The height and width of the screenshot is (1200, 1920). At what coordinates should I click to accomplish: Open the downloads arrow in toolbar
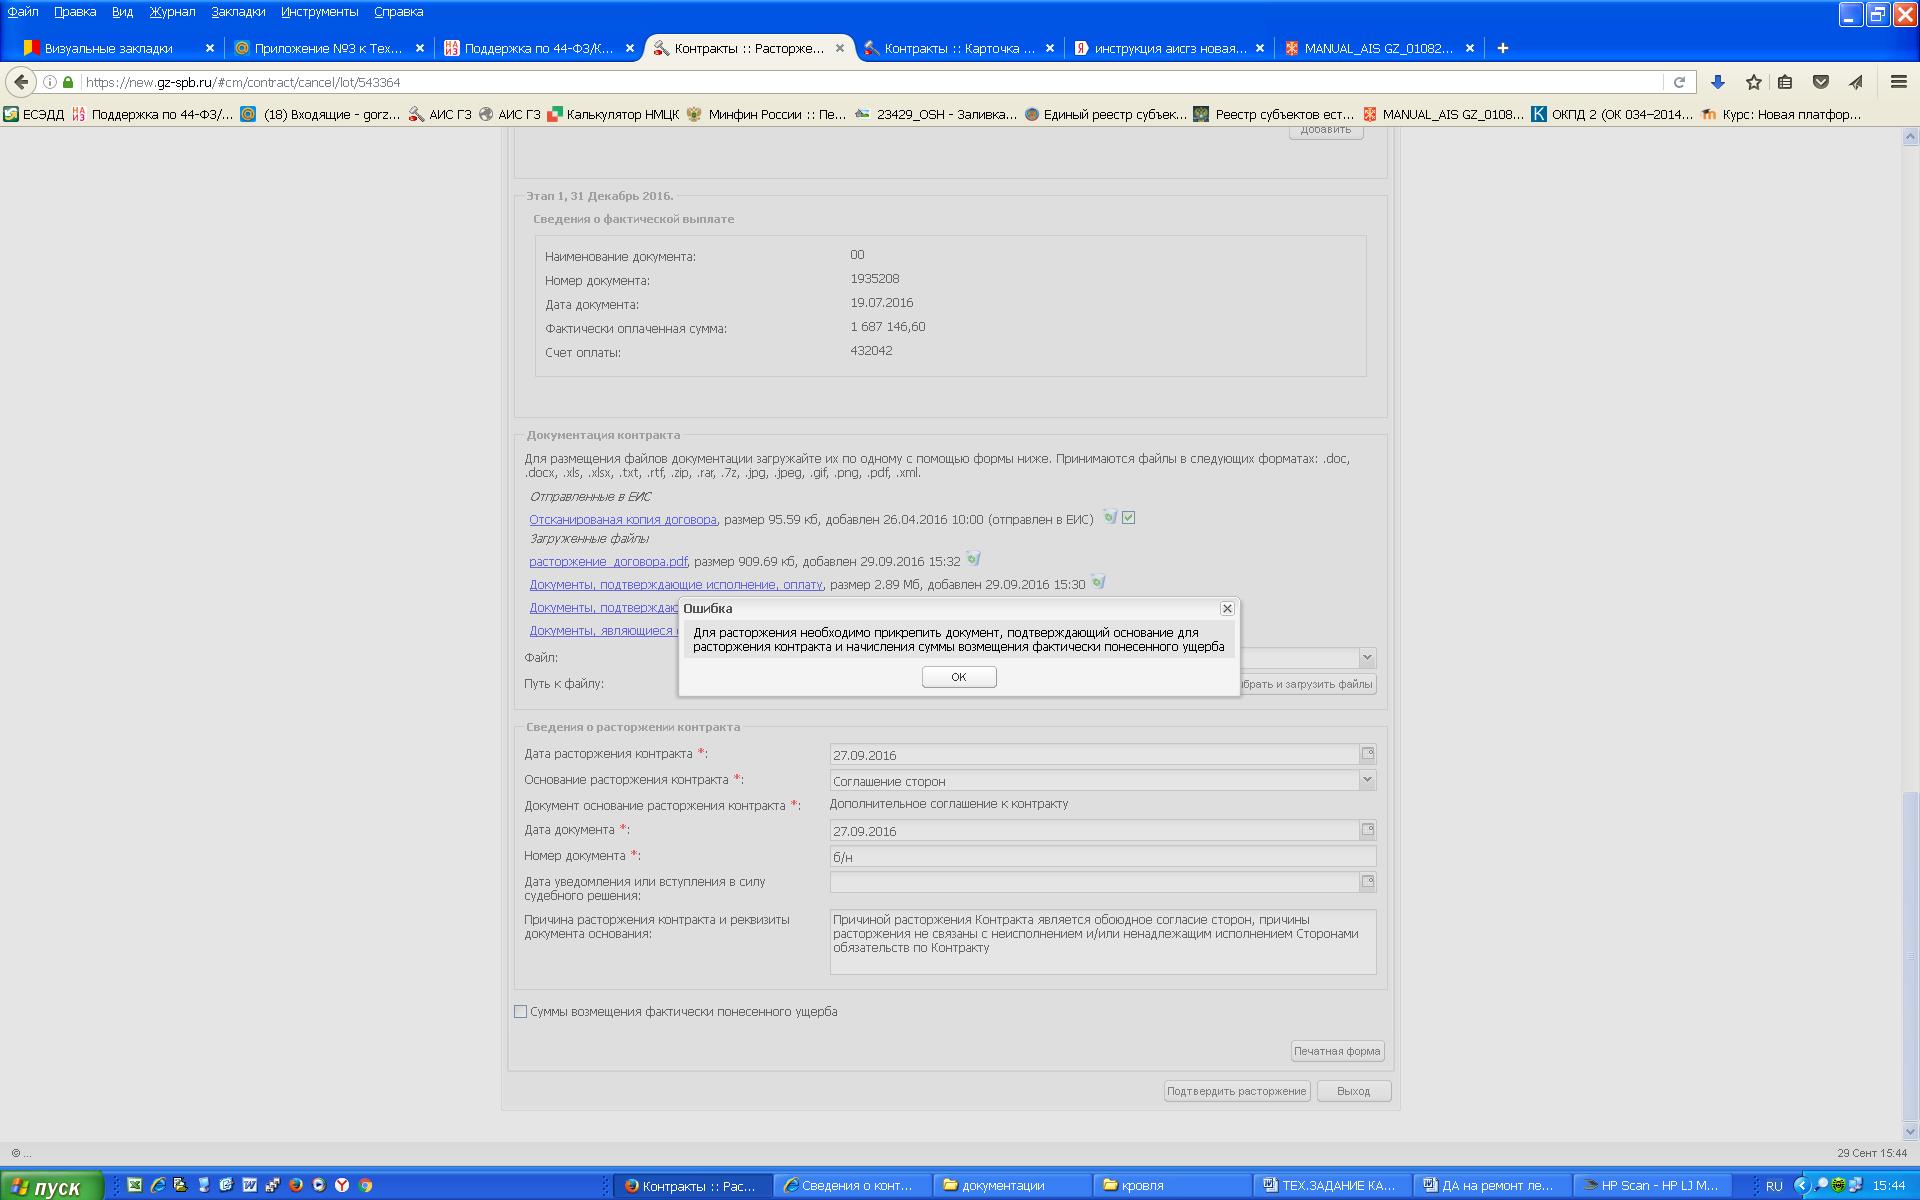1717,82
